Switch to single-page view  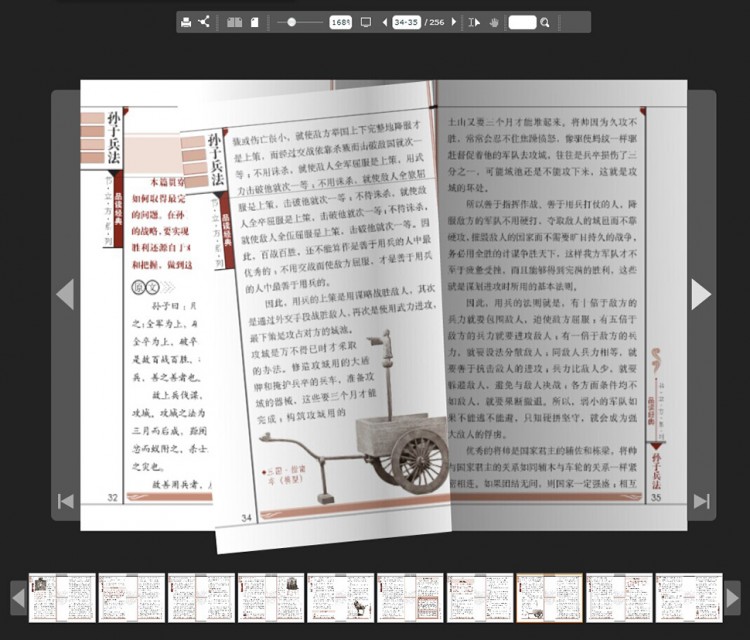(x=254, y=22)
